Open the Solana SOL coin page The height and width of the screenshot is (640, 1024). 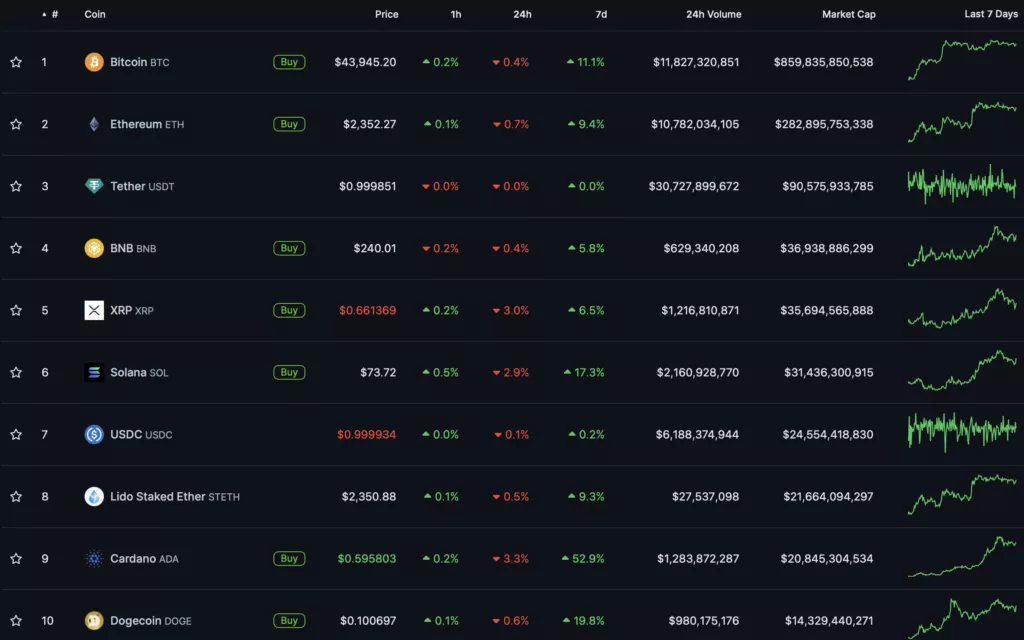(x=139, y=372)
